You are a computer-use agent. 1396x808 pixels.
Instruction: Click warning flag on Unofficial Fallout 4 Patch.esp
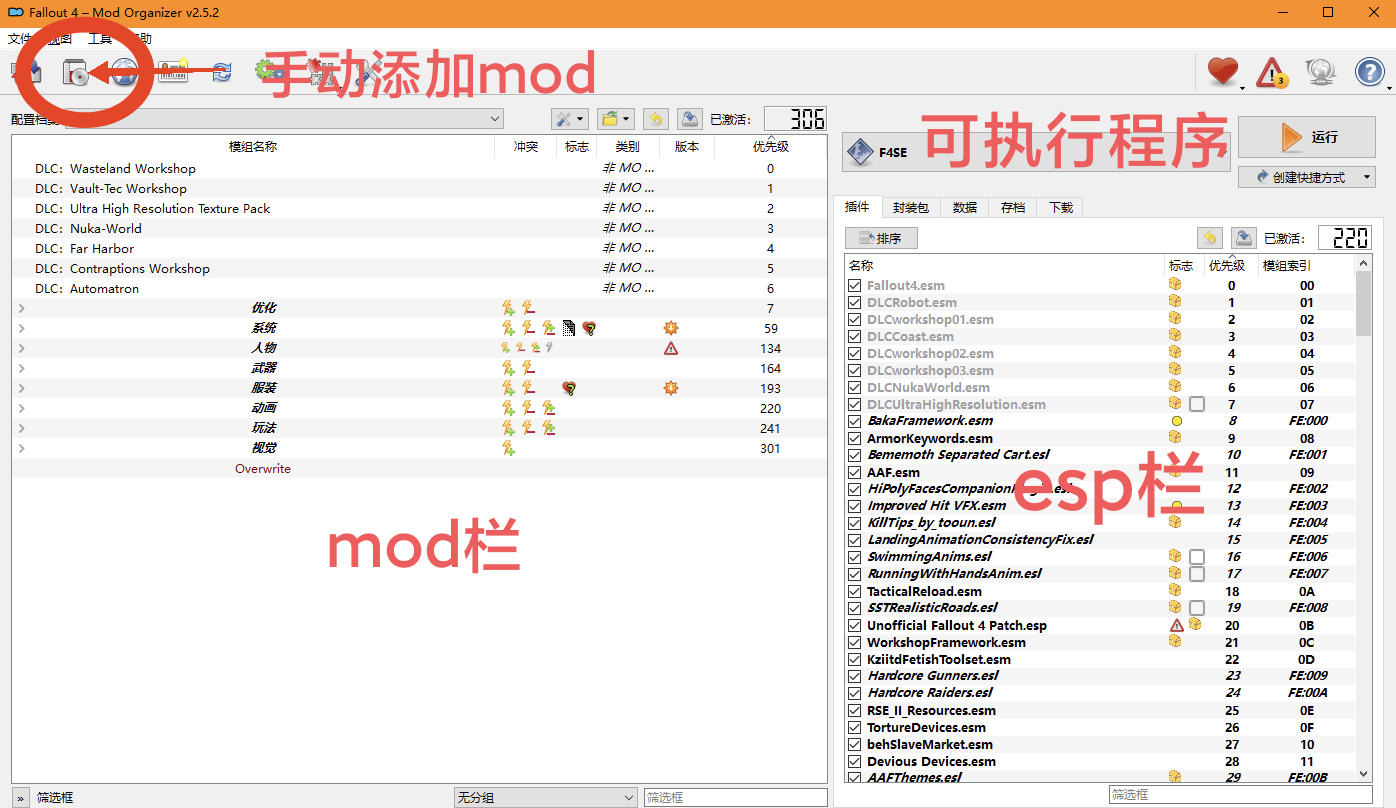click(x=1177, y=625)
